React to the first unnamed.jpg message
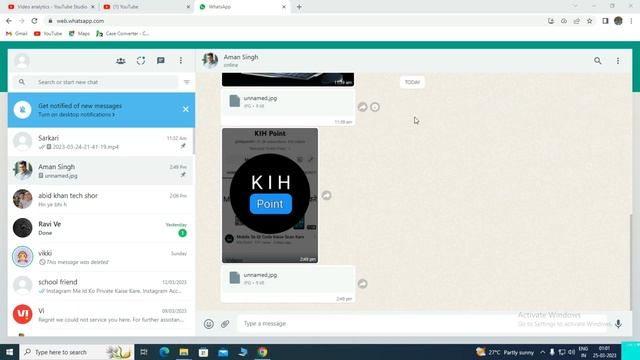640x360 pixels. click(x=375, y=107)
